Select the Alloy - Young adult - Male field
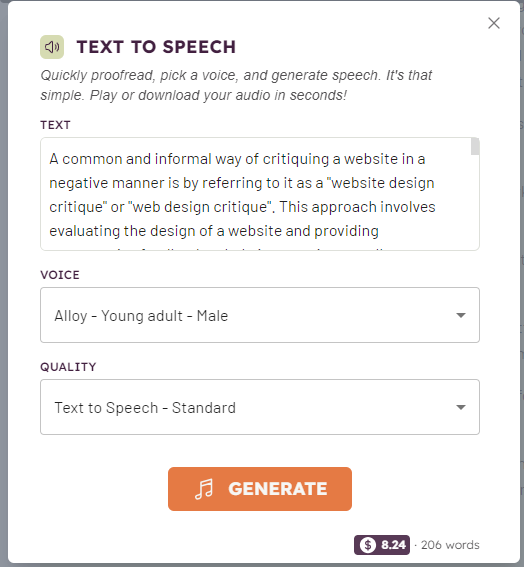524x567 pixels. tap(260, 315)
